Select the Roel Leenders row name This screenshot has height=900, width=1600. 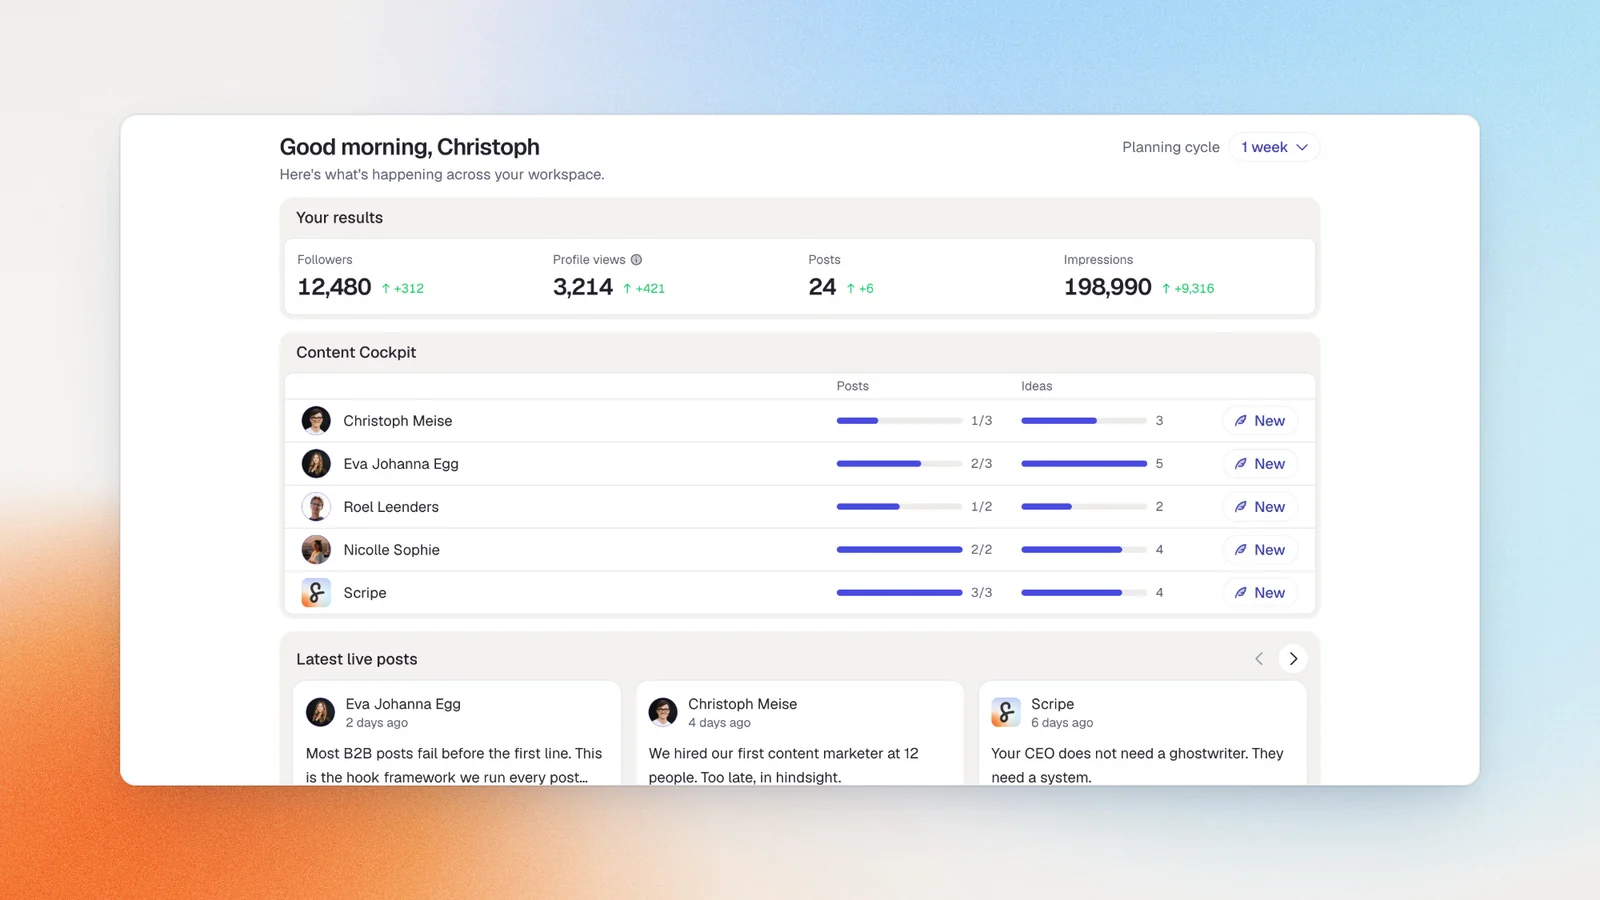click(391, 507)
